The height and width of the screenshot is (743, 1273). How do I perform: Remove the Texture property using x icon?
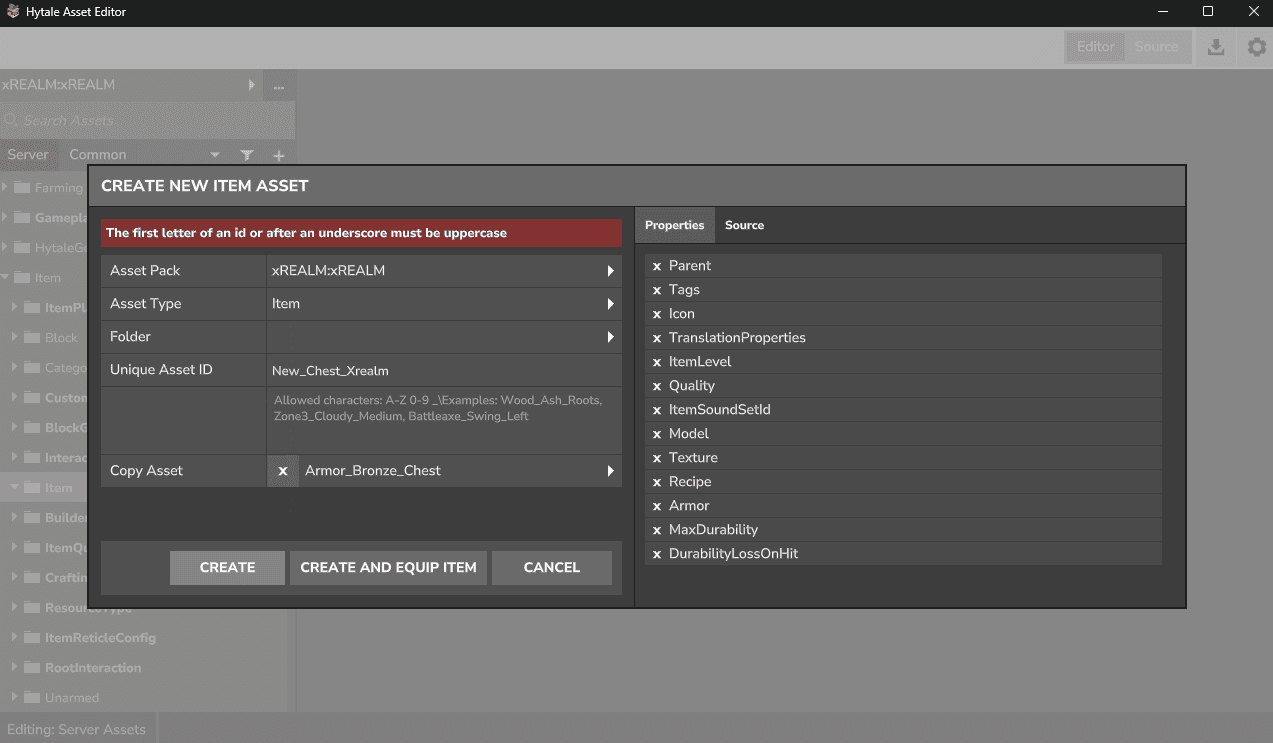657,458
